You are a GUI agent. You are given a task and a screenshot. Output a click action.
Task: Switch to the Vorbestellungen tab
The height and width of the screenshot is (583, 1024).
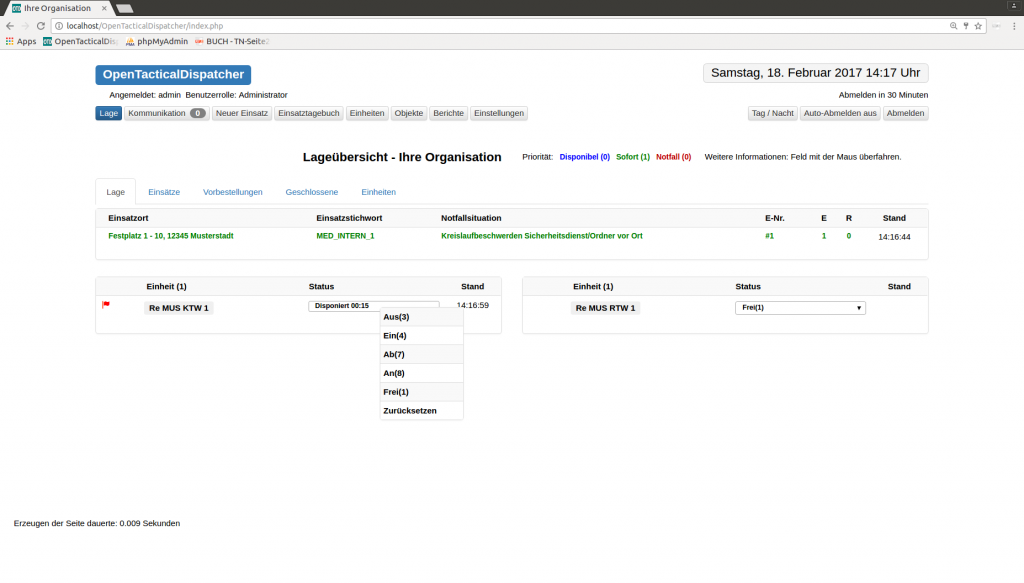[x=232, y=192]
